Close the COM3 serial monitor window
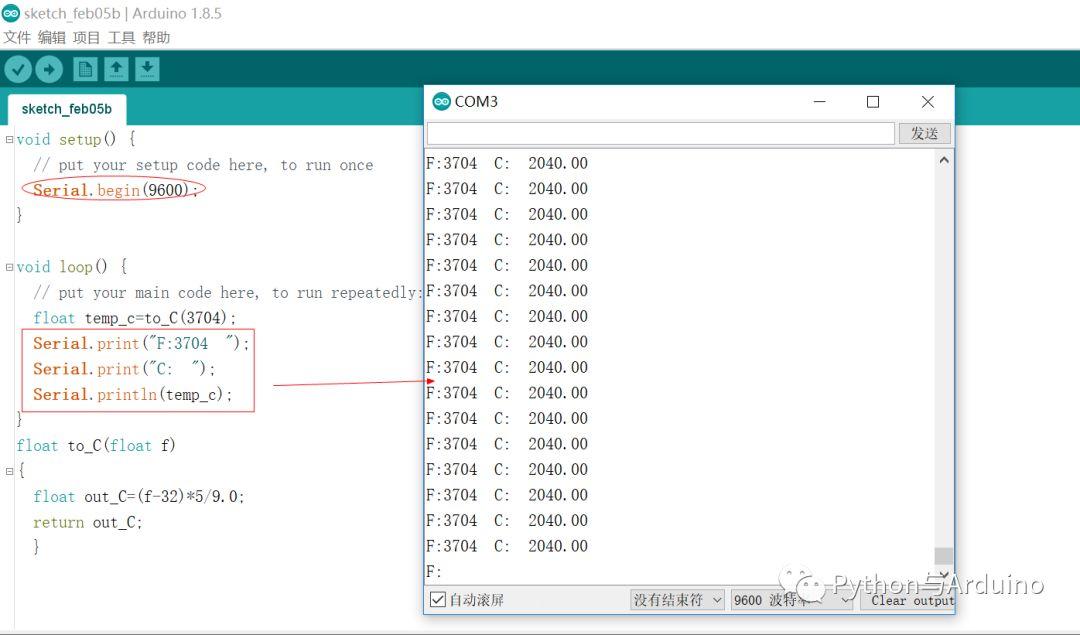Image resolution: width=1080 pixels, height=635 pixels. click(928, 101)
